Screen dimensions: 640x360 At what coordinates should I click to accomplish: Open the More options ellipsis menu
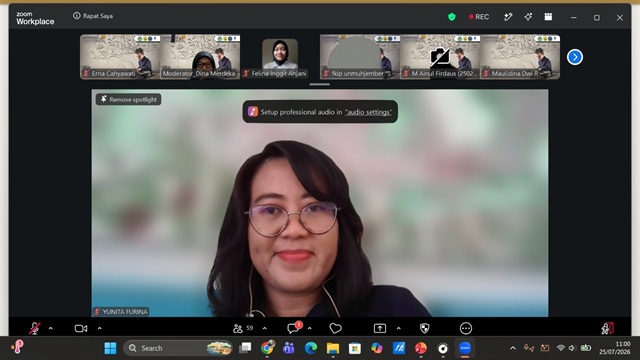[466, 328]
